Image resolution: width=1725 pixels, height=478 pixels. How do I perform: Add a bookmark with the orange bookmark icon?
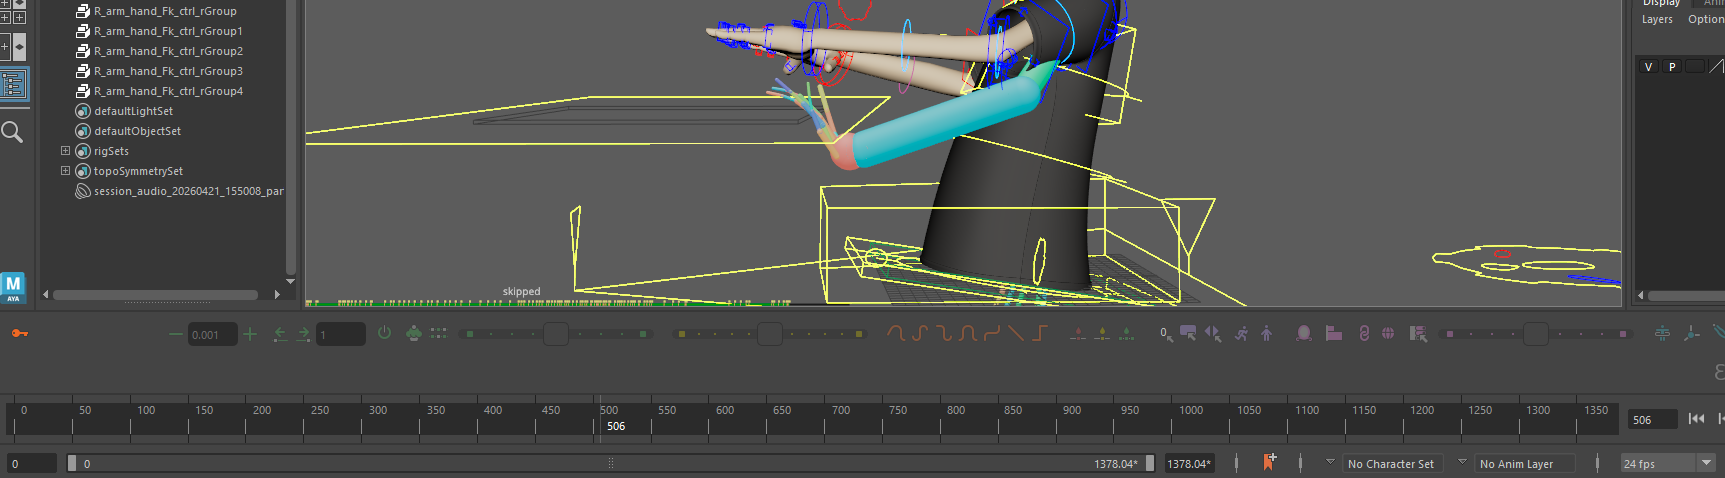coord(1269,462)
